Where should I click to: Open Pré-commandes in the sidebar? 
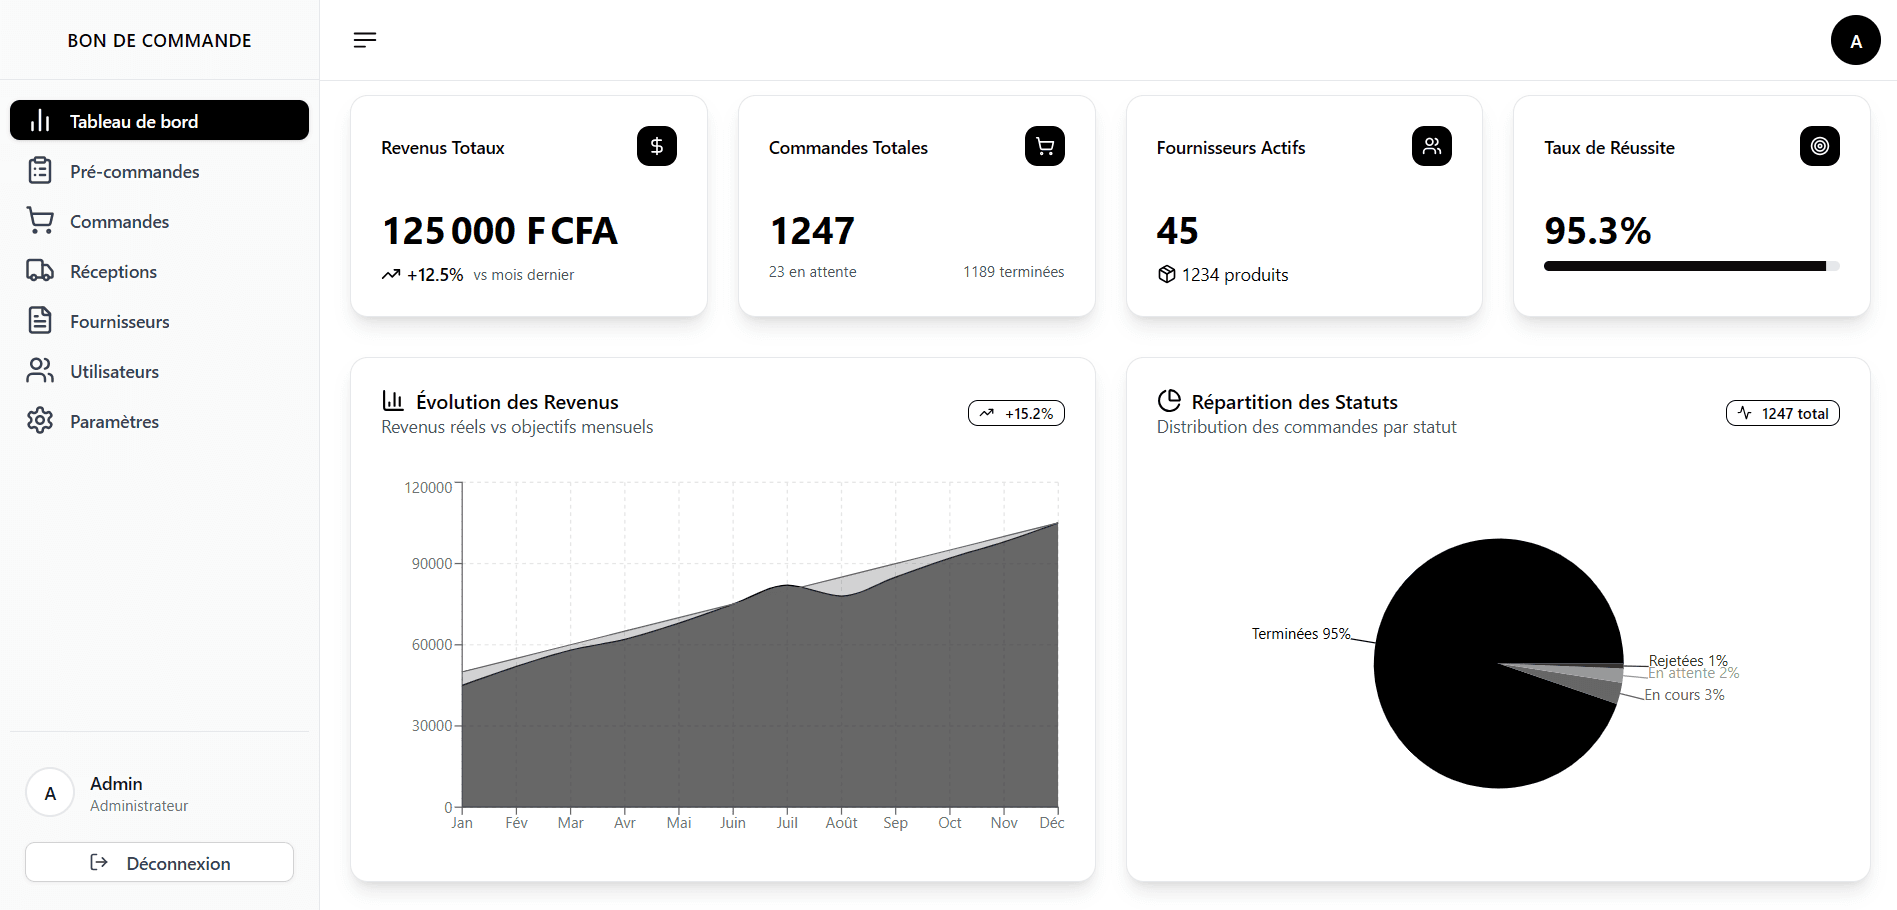134,171
